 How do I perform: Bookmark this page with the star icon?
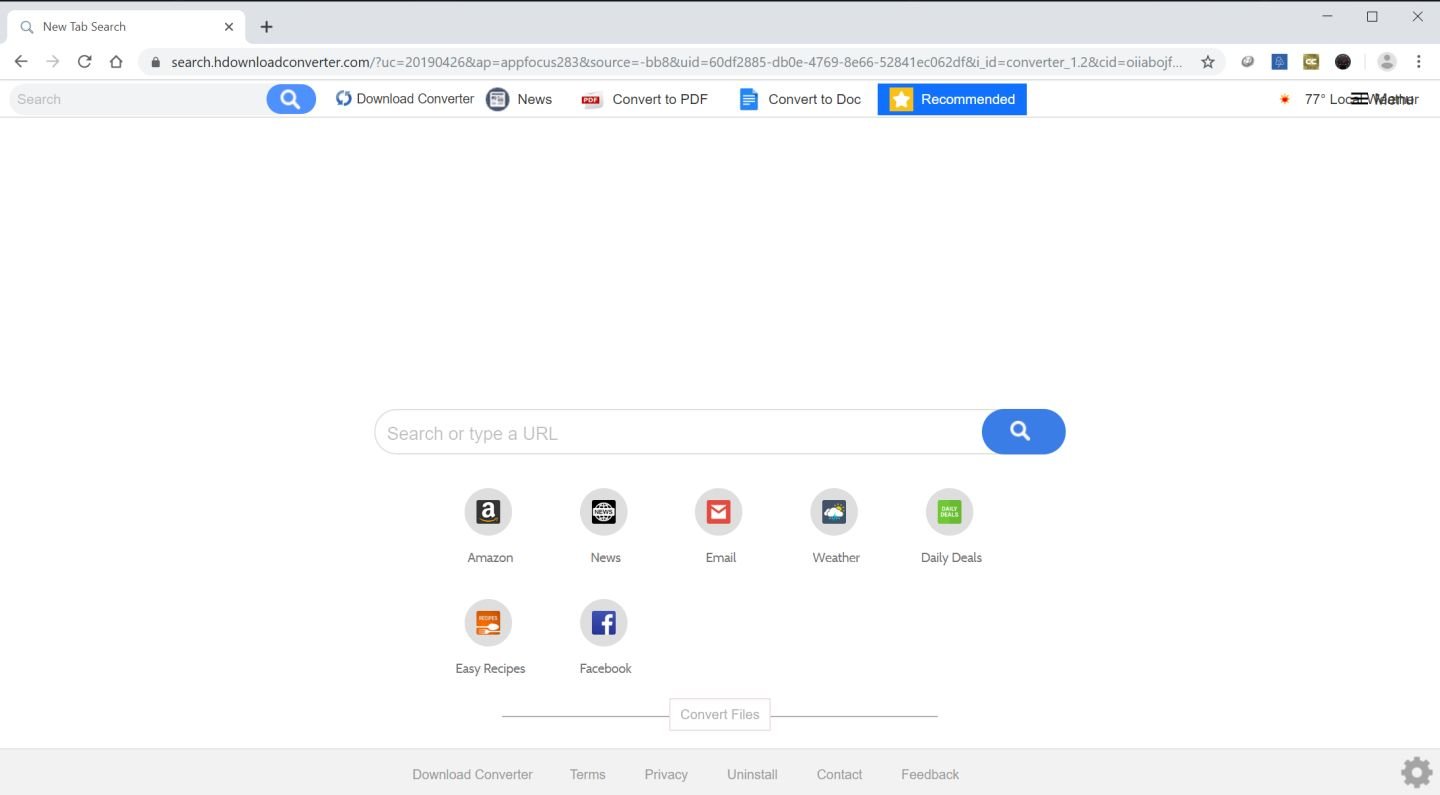(1208, 62)
